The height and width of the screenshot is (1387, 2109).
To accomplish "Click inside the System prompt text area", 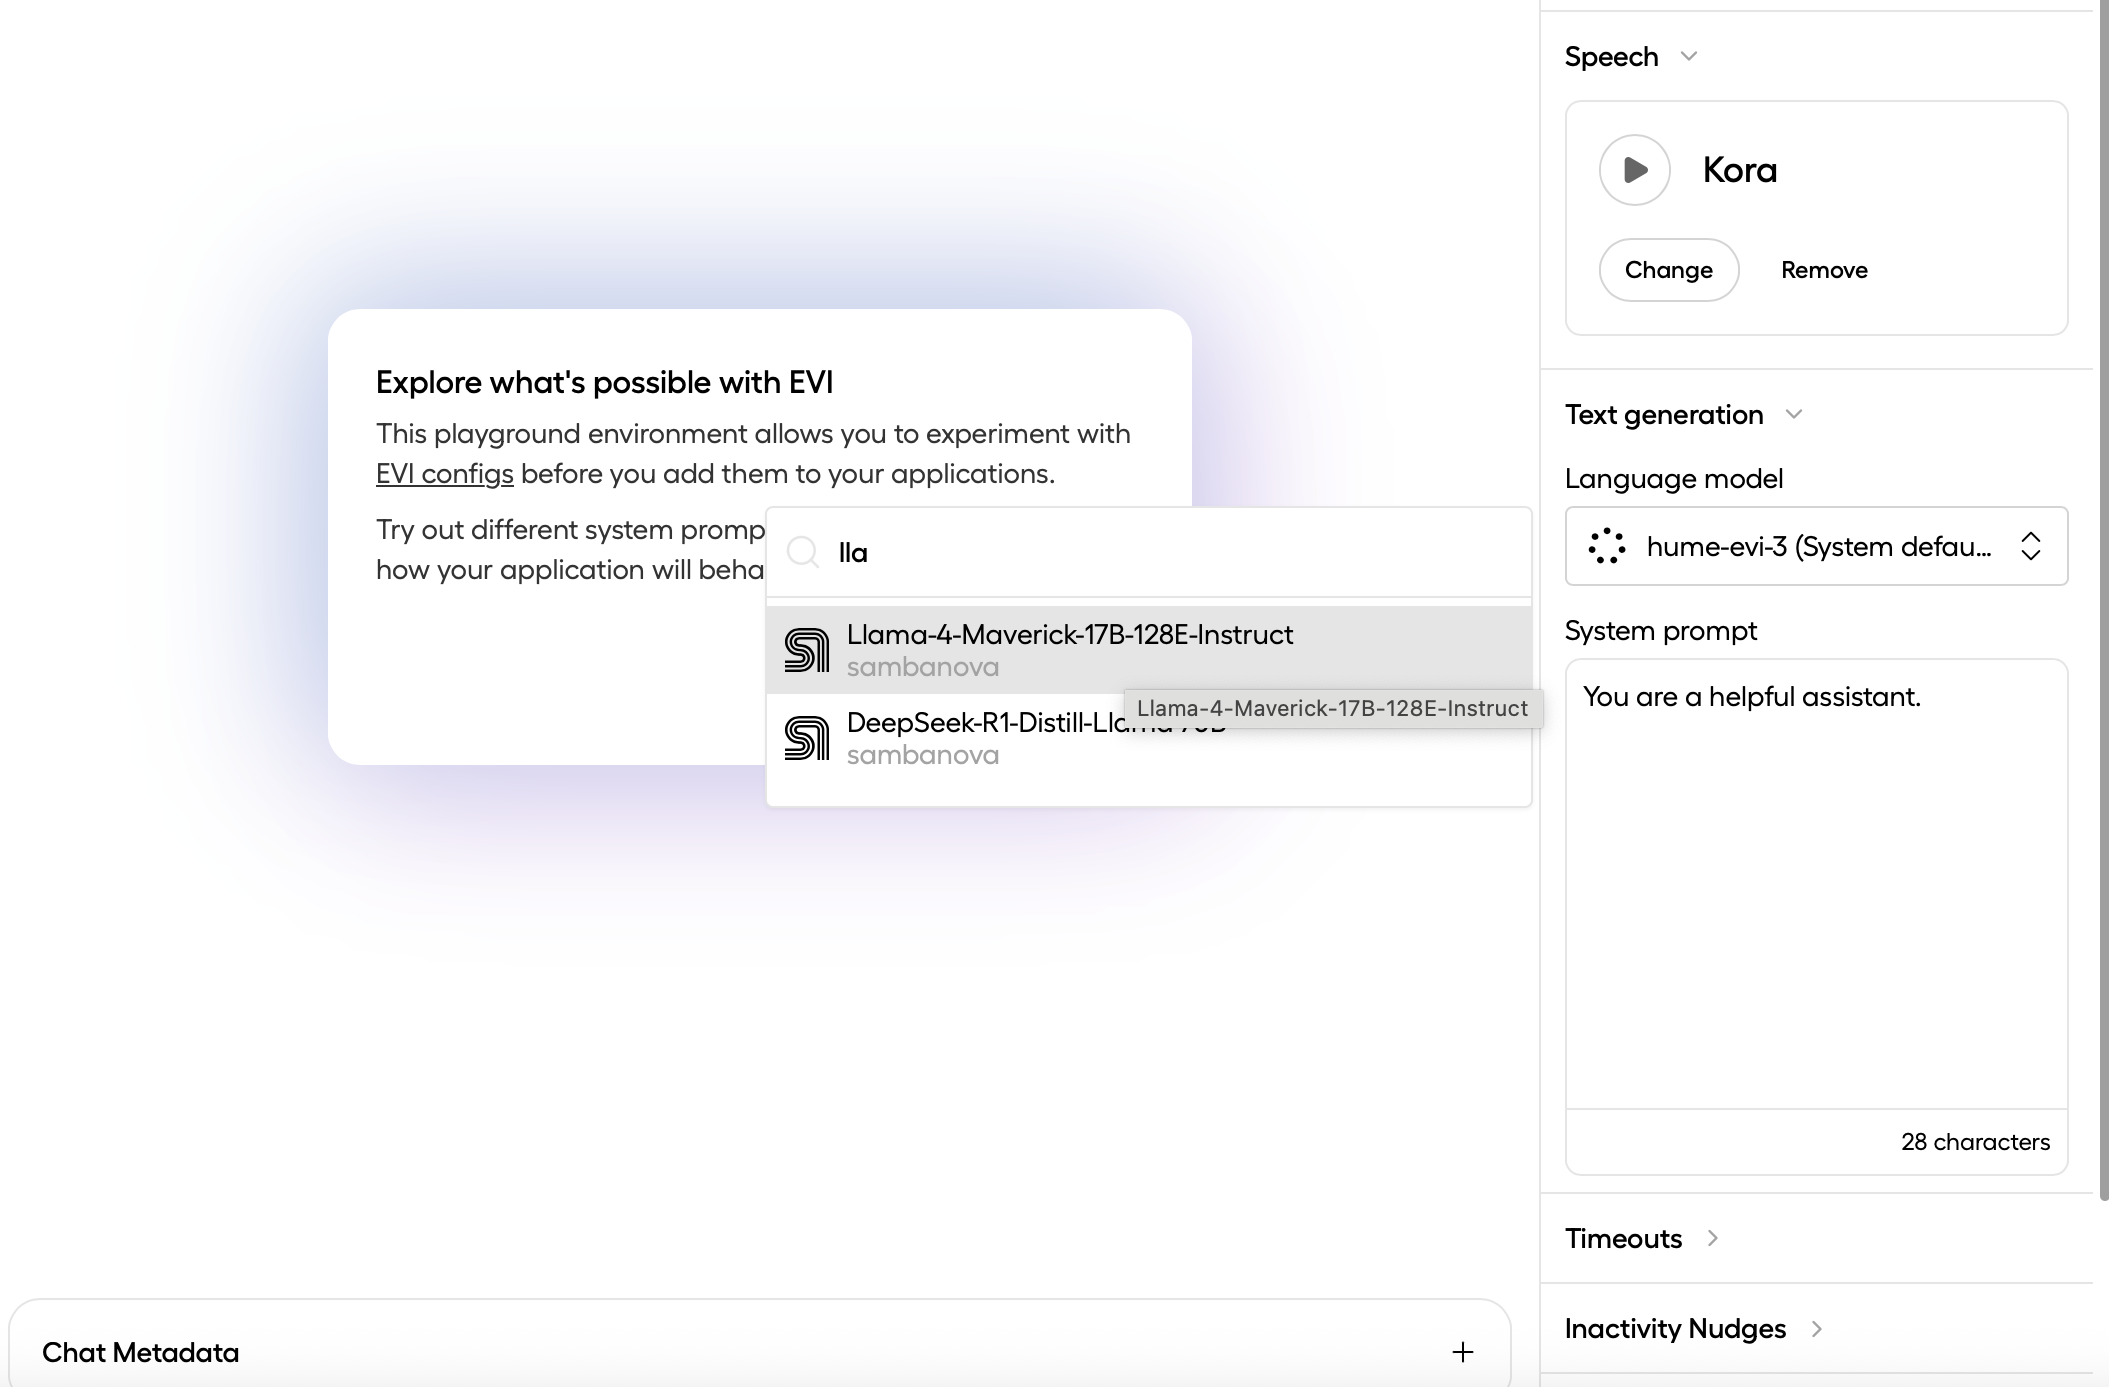I will point(1815,880).
